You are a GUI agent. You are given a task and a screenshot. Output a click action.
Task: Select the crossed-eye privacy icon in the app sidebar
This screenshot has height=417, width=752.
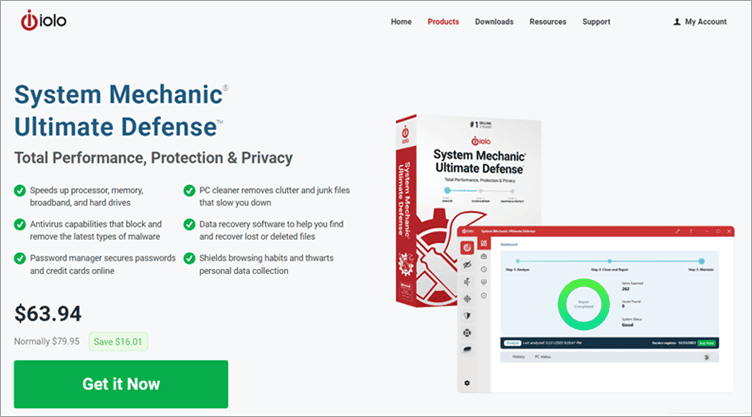point(467,265)
